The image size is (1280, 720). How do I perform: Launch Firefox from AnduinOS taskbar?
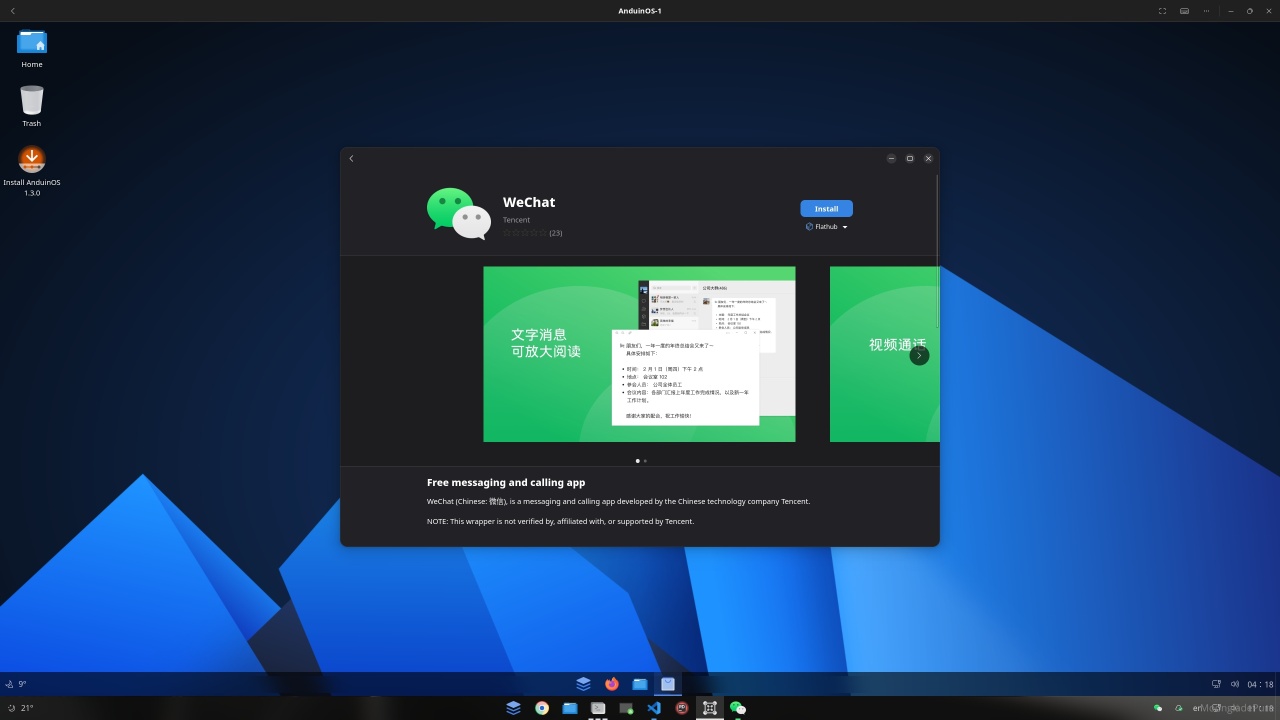point(612,684)
